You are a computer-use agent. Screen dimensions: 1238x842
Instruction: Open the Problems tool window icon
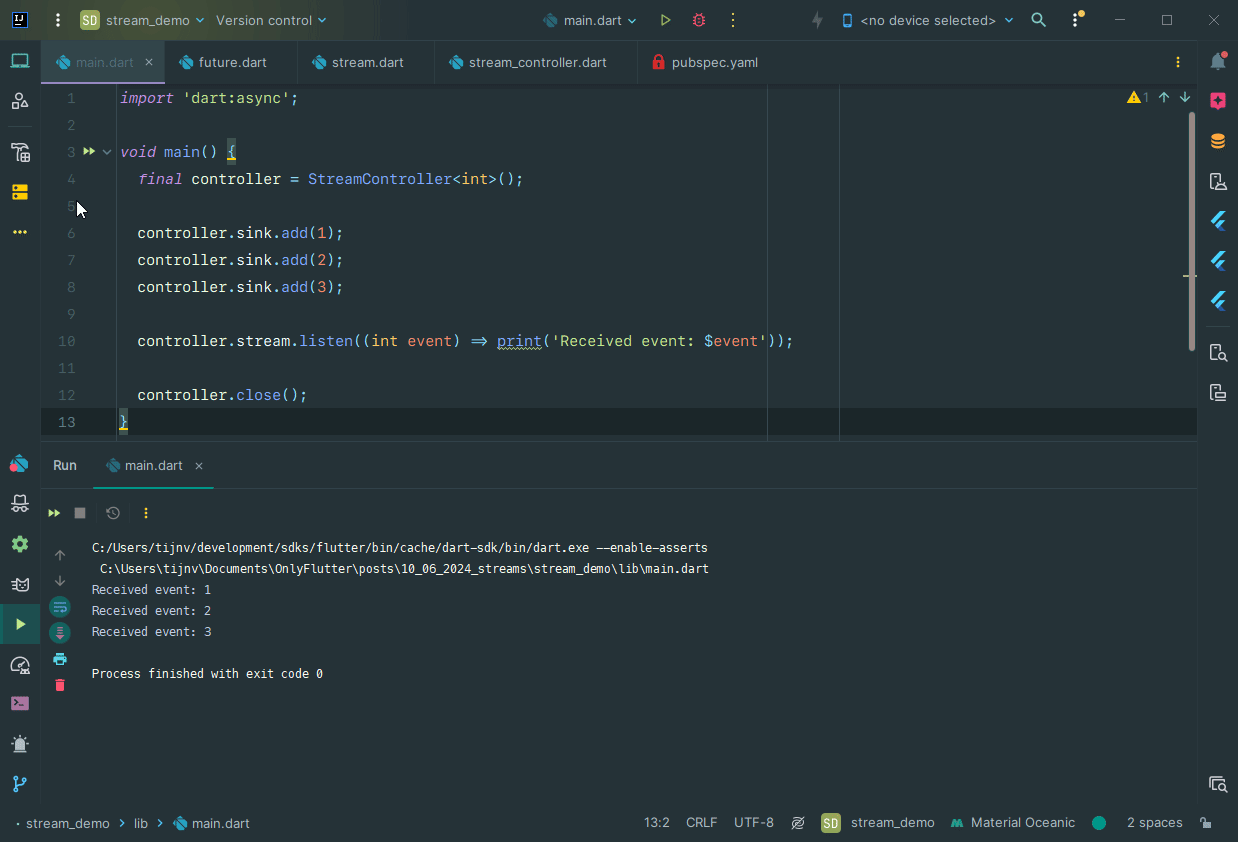pos(19,743)
